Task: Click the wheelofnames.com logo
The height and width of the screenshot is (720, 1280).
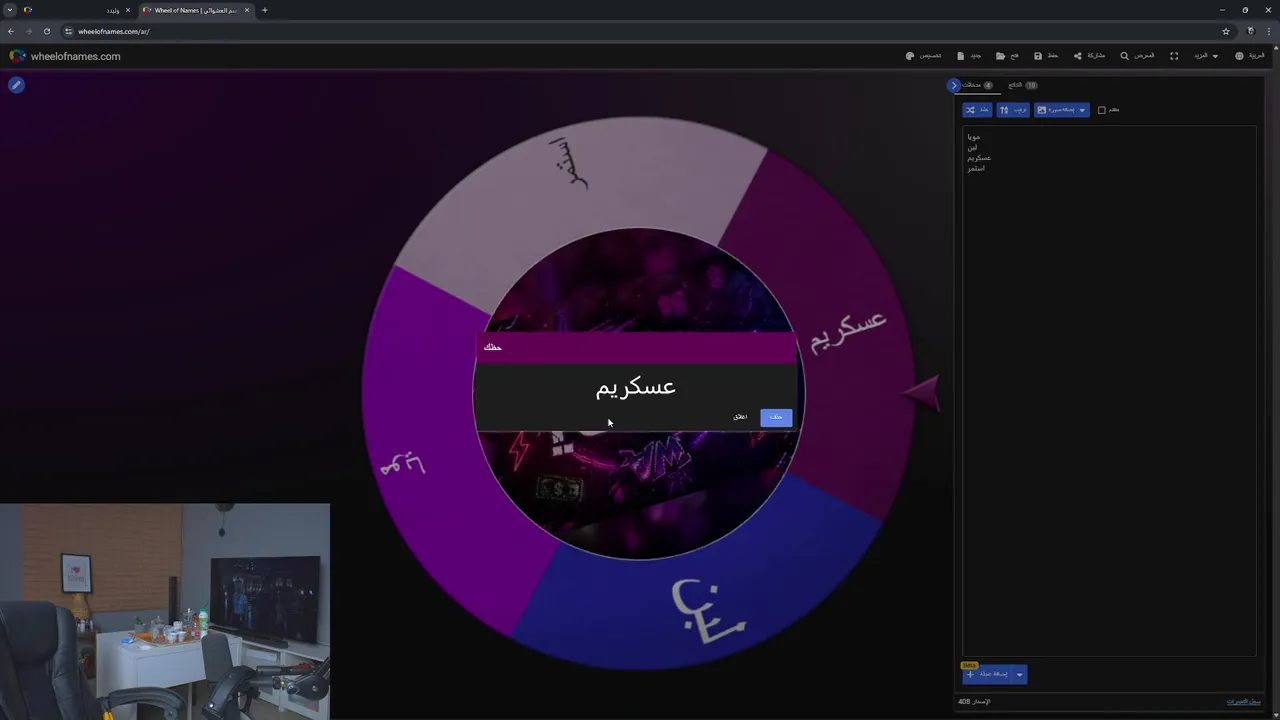Action: 65,56
